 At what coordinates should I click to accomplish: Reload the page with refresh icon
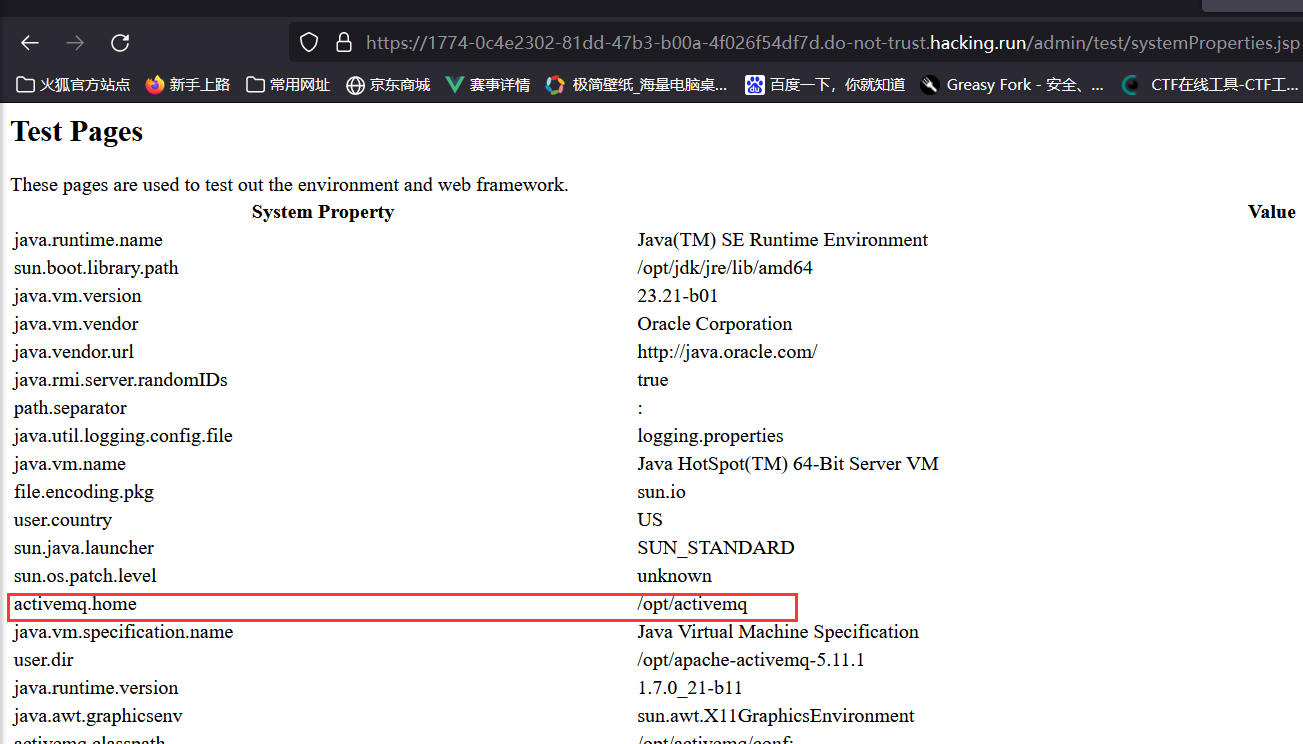point(120,43)
